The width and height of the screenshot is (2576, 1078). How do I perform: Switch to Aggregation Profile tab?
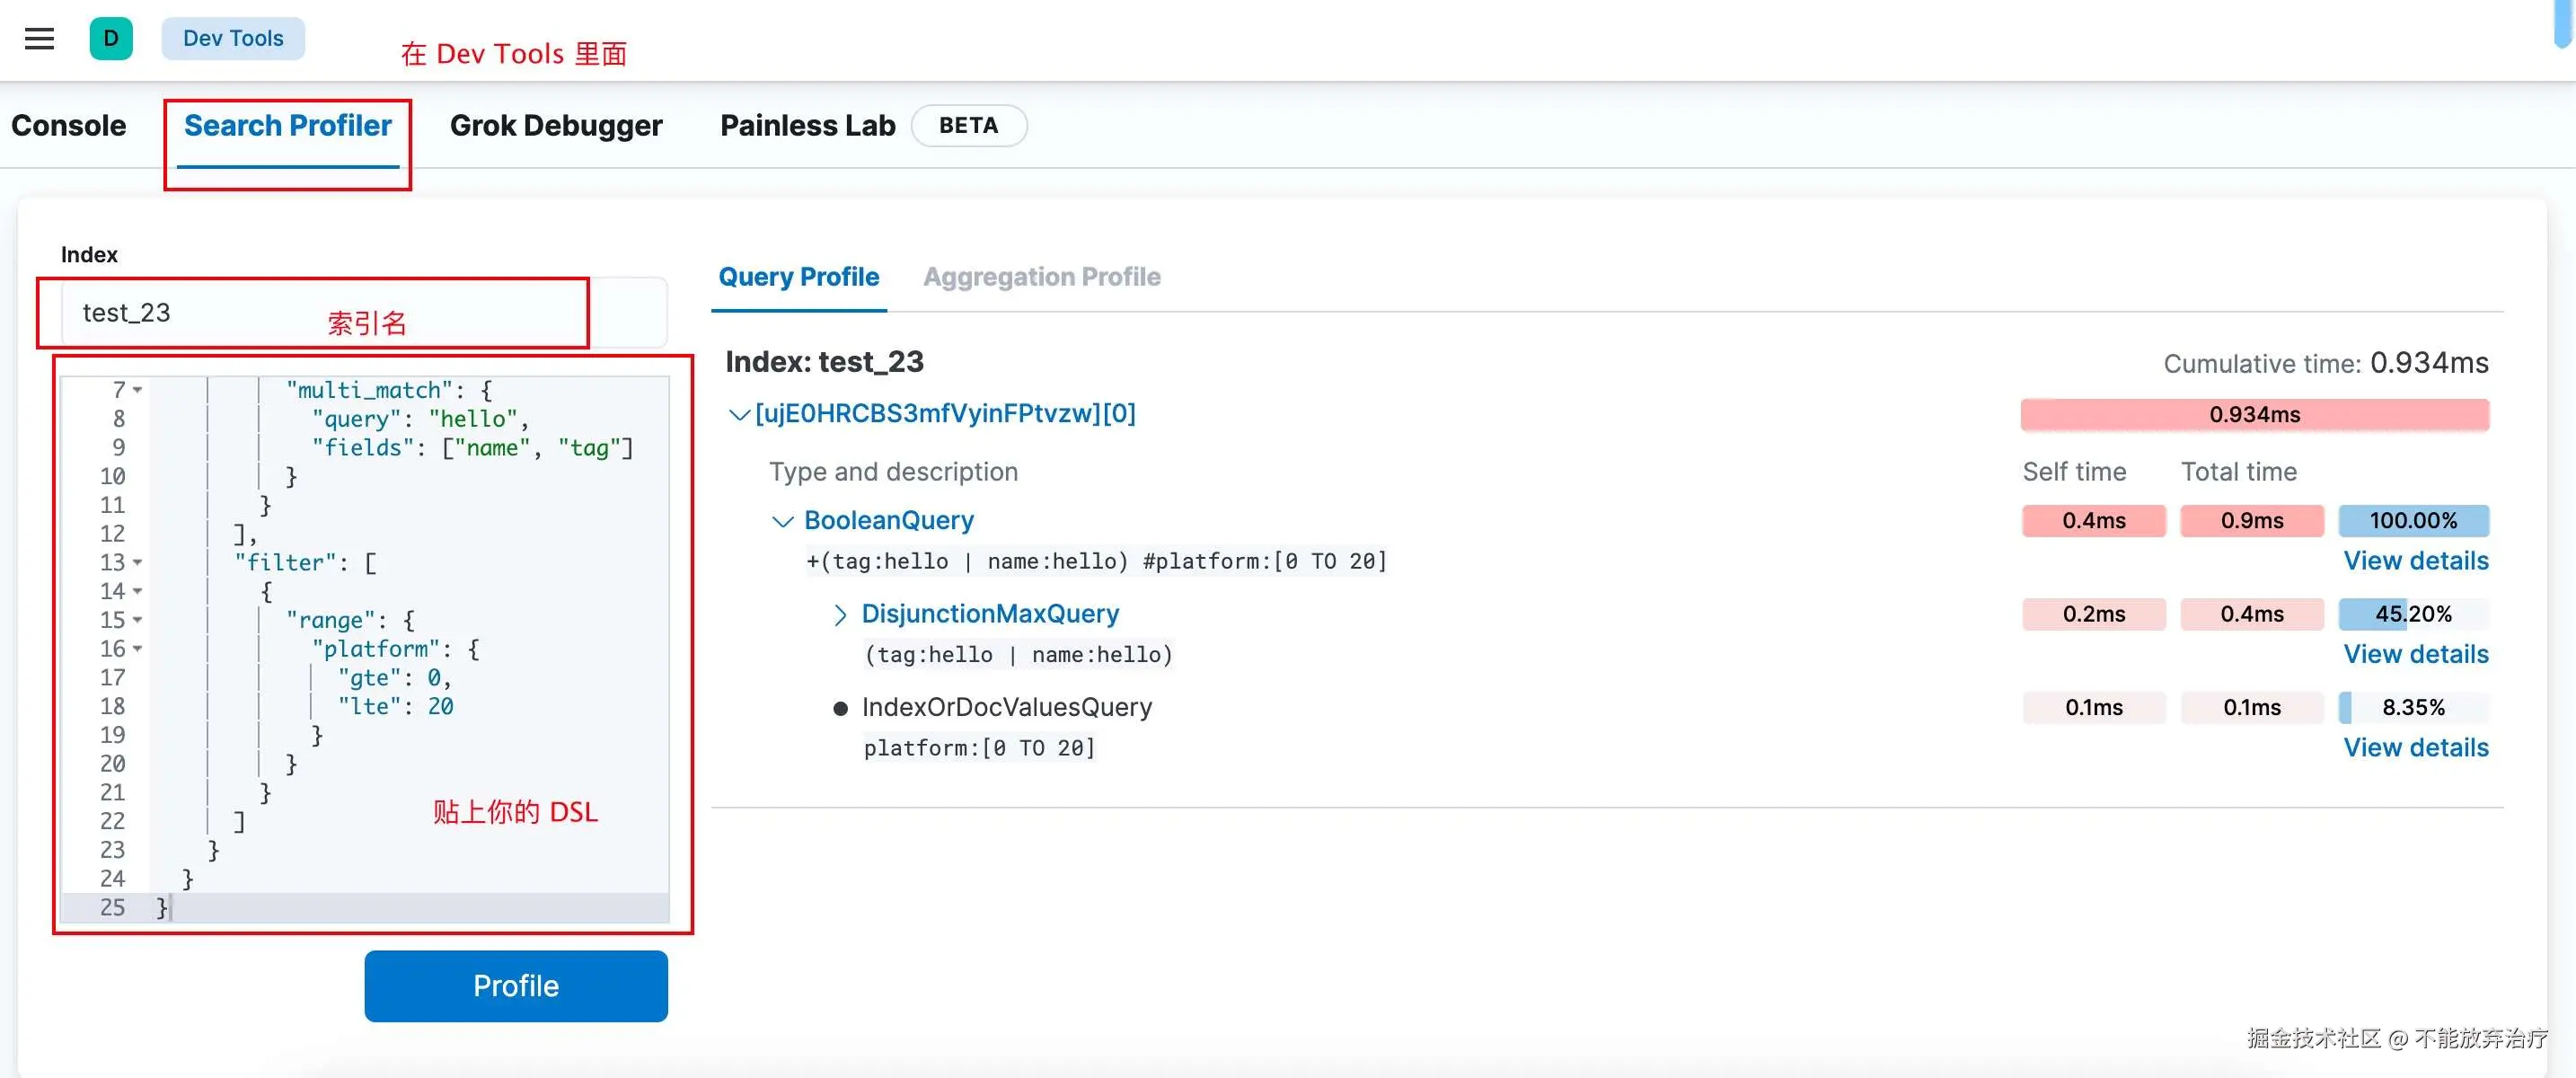point(1041,277)
